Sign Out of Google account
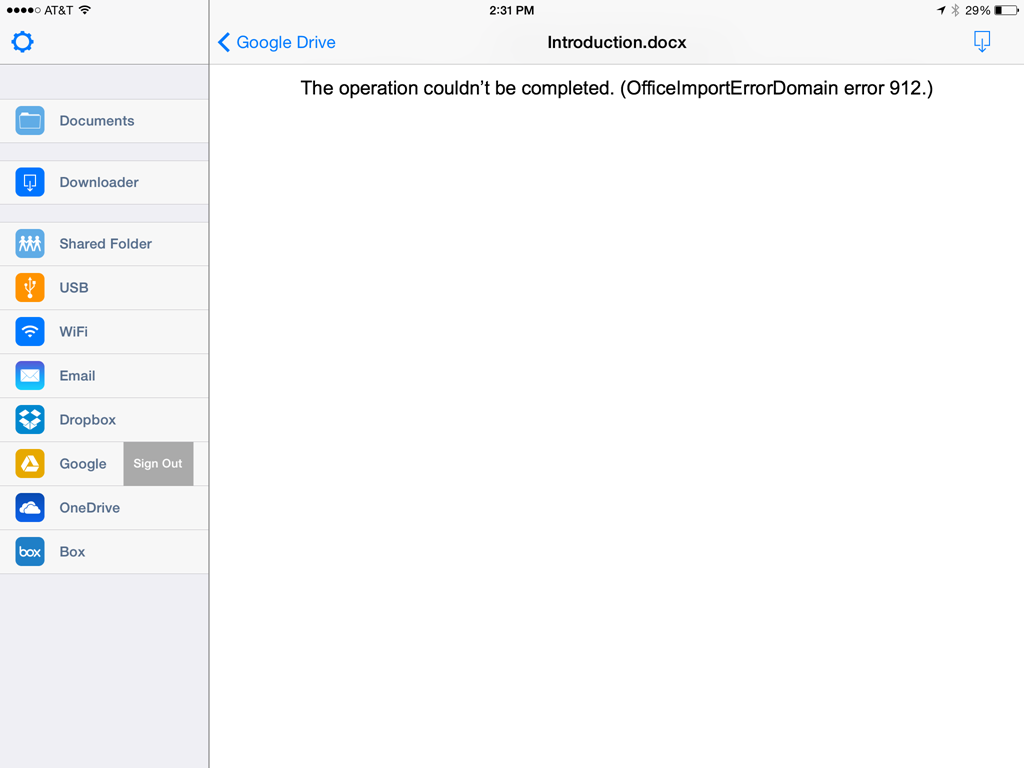This screenshot has width=1024, height=768. [x=158, y=464]
